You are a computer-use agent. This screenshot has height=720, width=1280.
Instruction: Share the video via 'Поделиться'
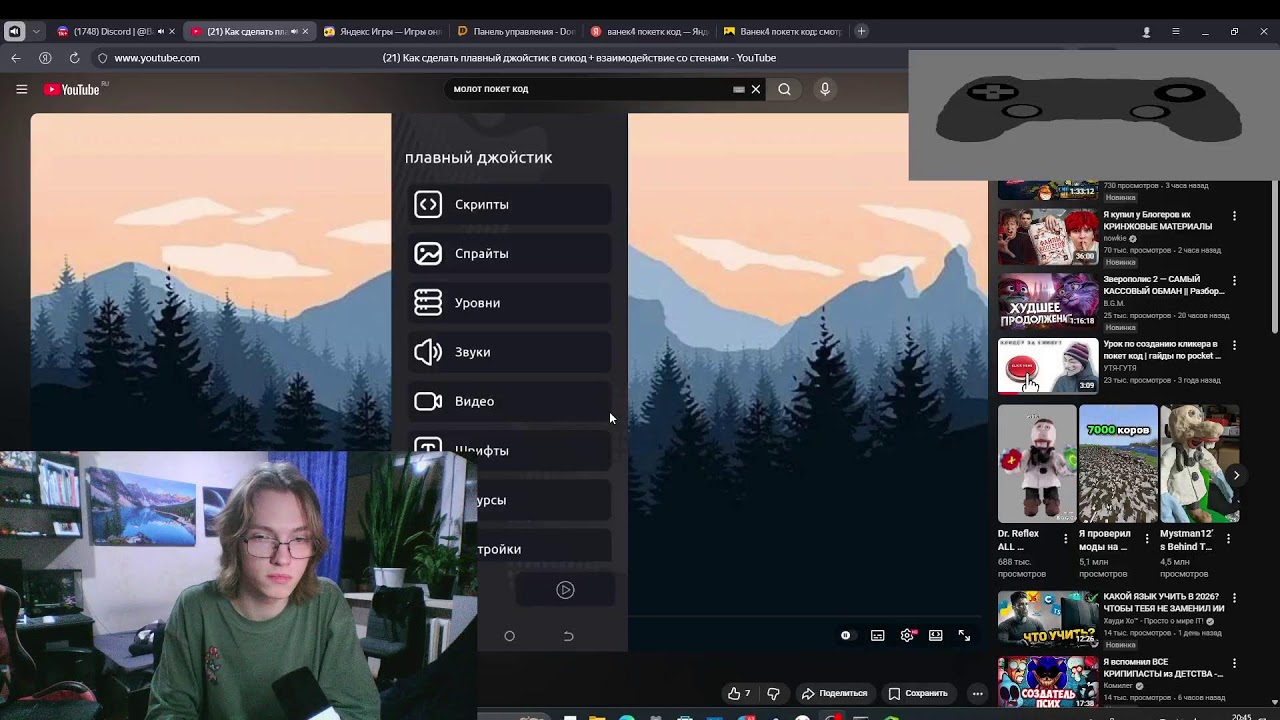click(834, 693)
